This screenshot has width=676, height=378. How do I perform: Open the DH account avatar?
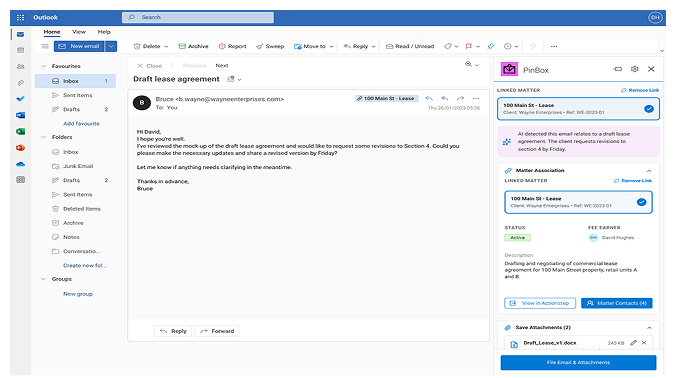click(x=655, y=17)
